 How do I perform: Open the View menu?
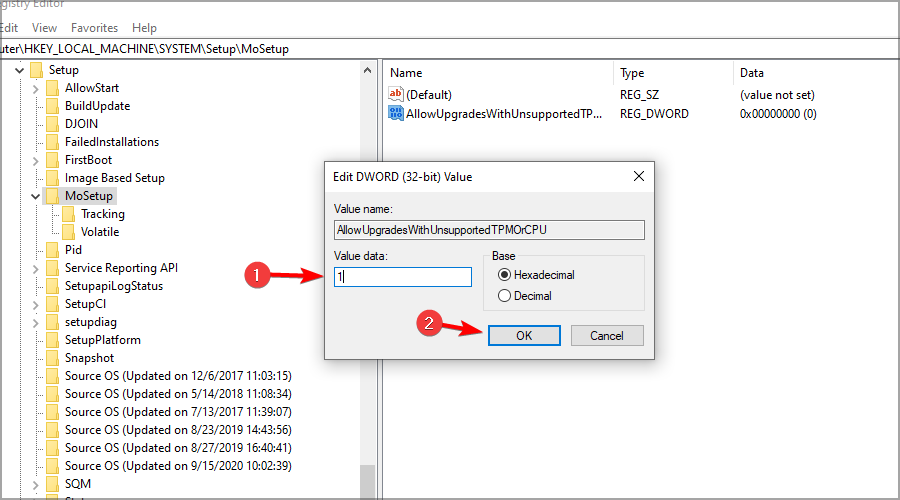[x=43, y=28]
